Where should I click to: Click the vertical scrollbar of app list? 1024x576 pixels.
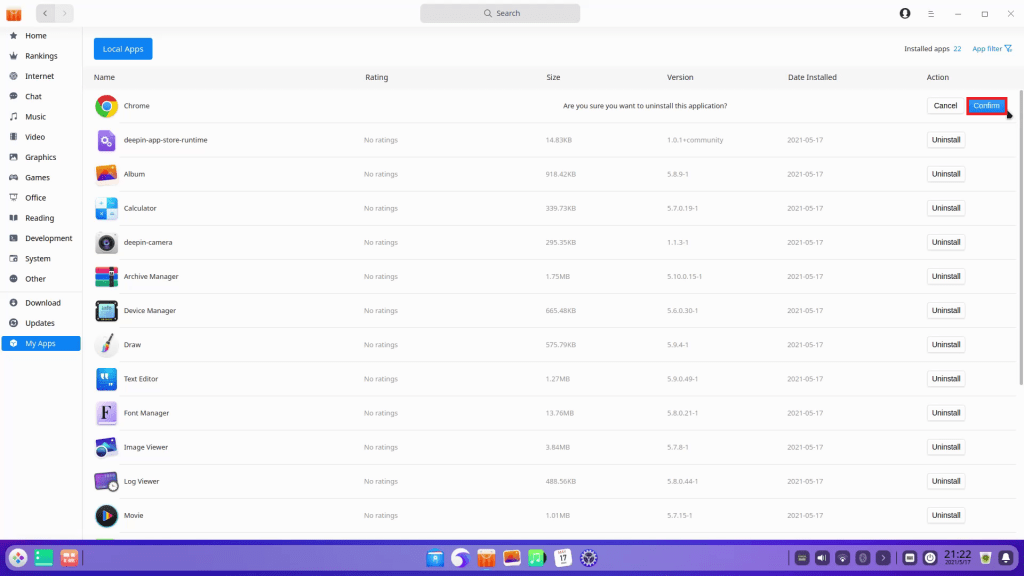[1020, 240]
